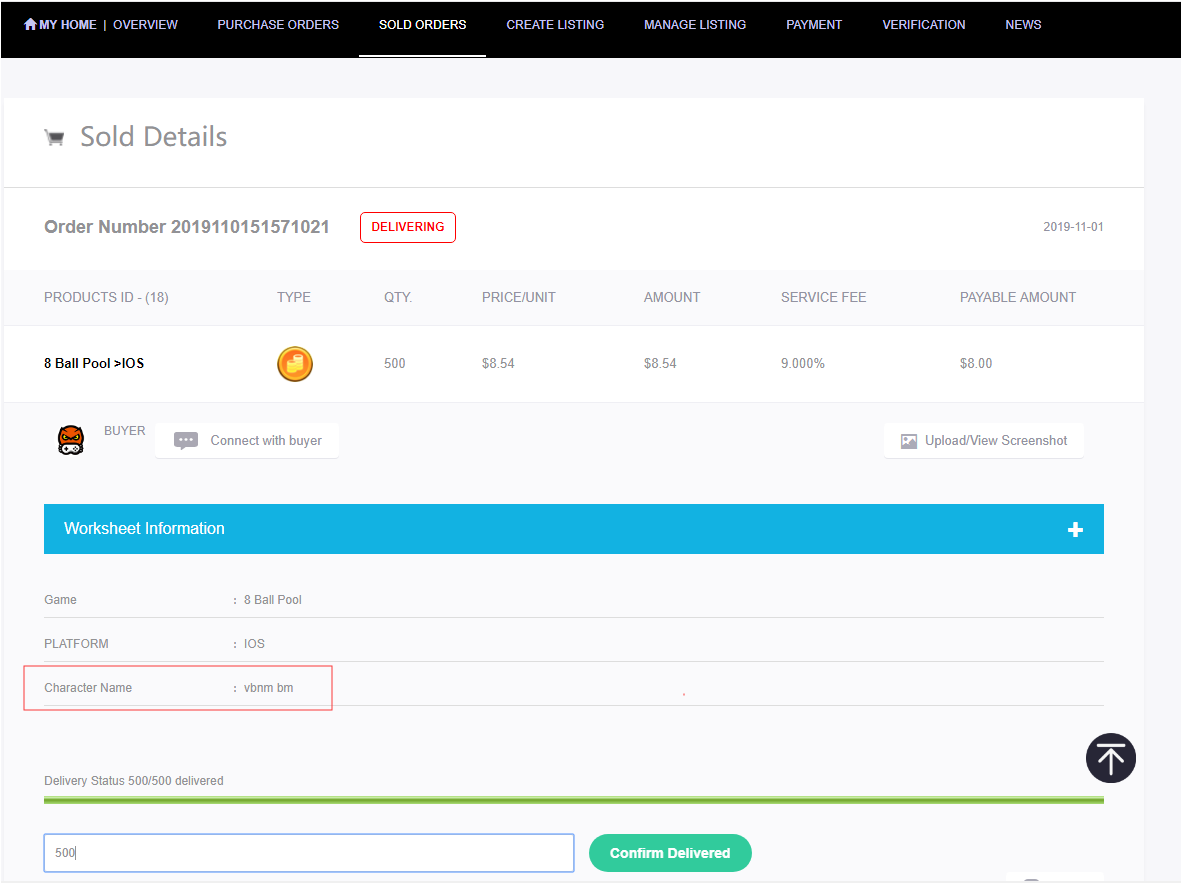
Task: Click the PLATFORM value IOS
Action: pos(255,644)
